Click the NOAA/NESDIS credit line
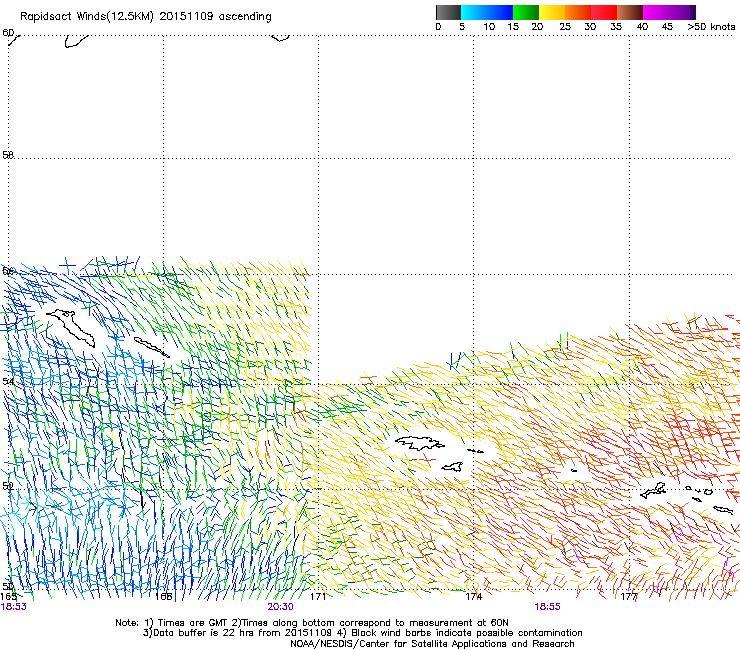This screenshot has width=740, height=650. [x=432, y=644]
